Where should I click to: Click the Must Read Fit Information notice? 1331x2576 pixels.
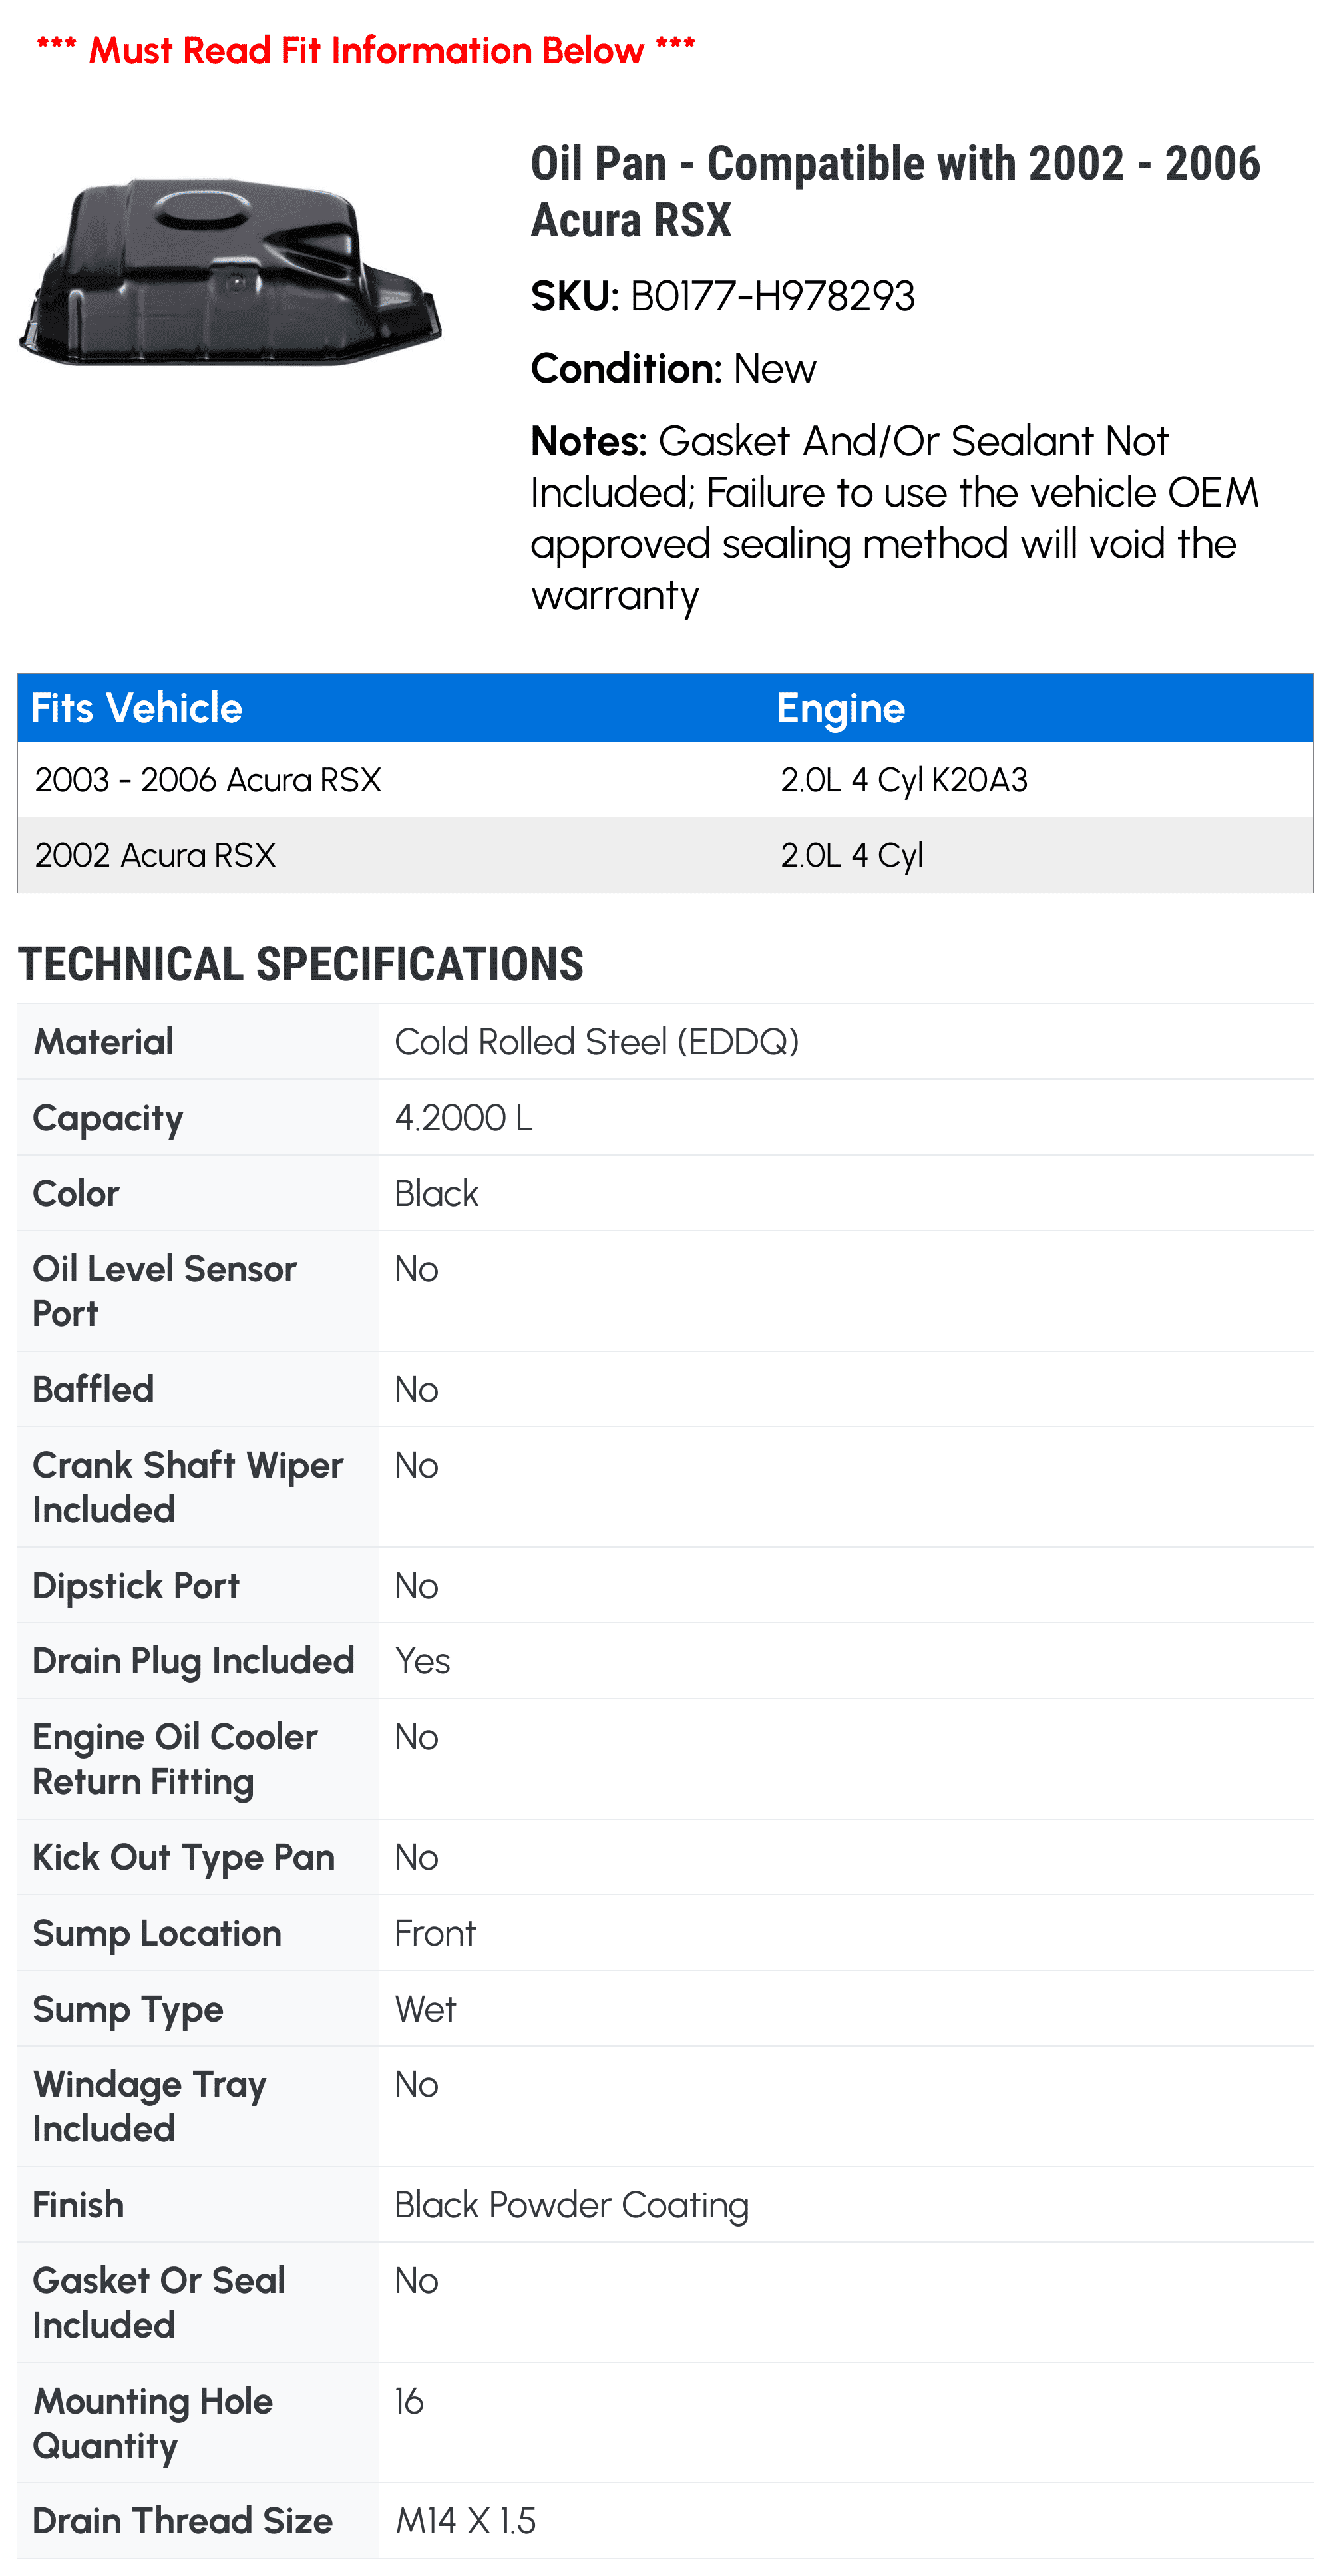366,49
